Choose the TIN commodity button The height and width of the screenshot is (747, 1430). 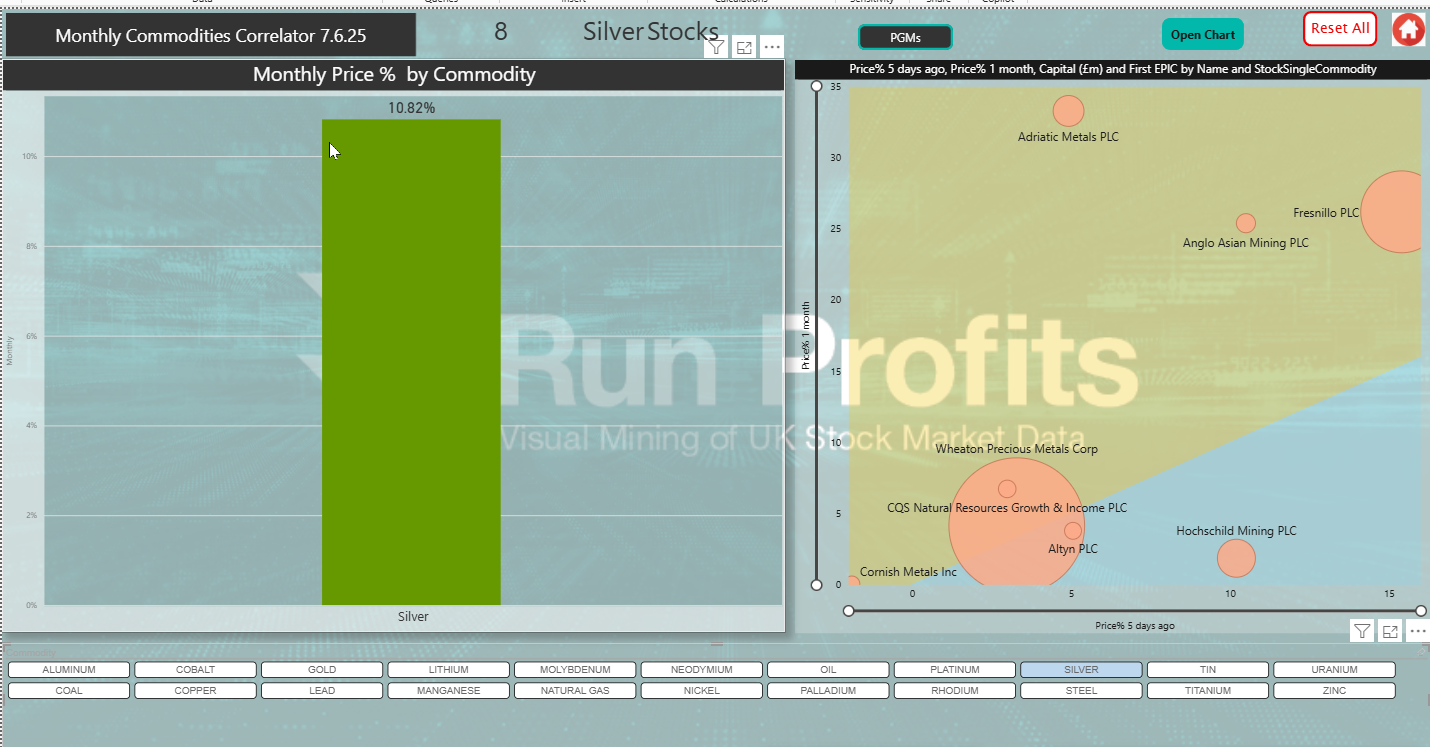coord(1208,670)
